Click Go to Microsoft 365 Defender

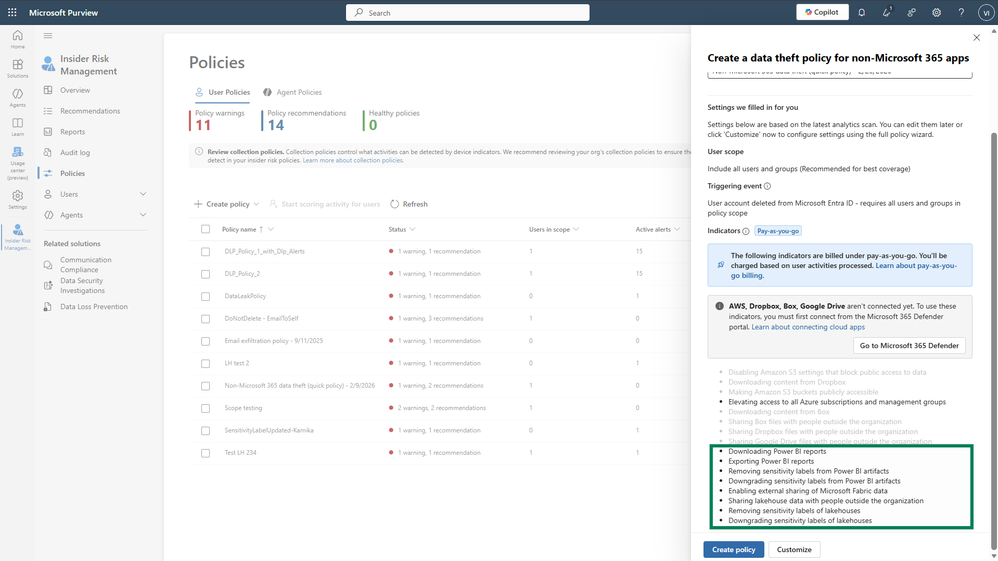click(909, 345)
